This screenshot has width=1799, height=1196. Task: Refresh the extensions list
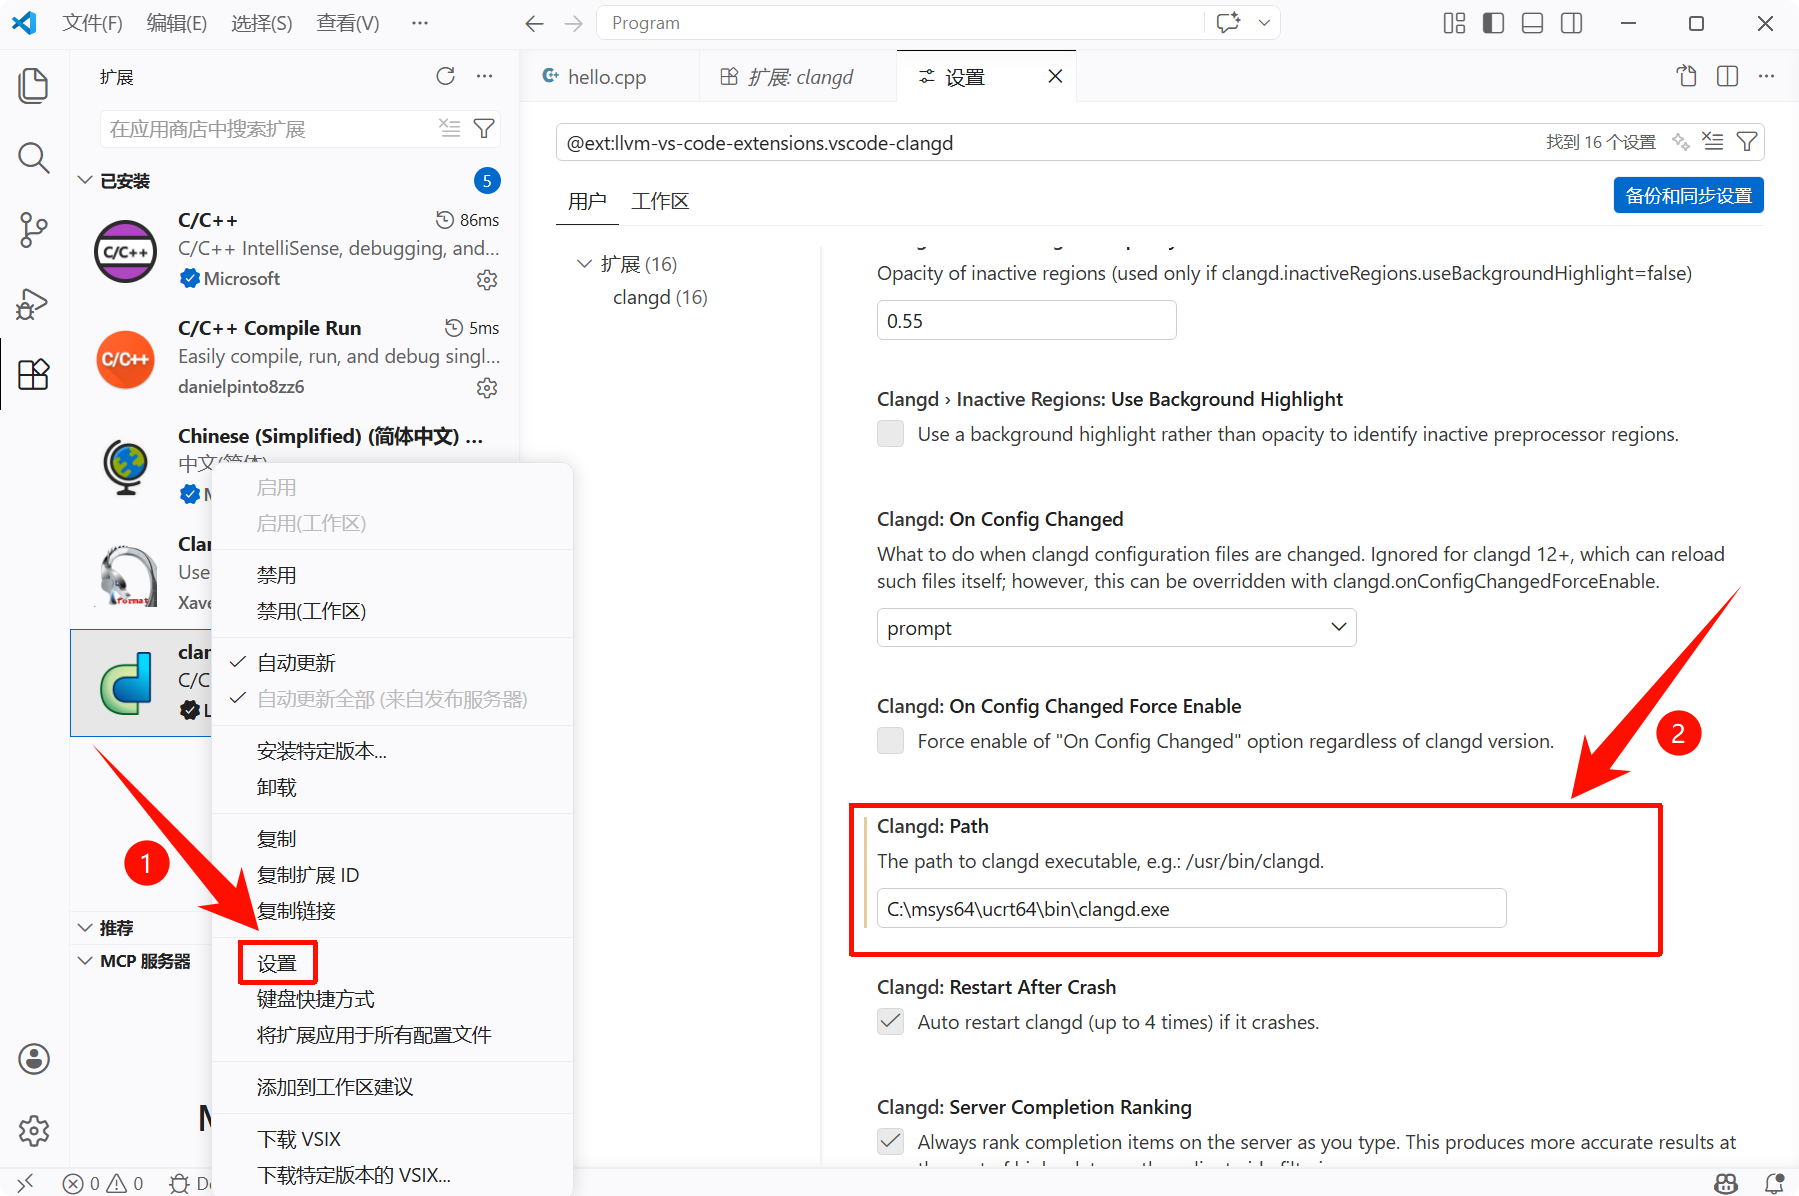(446, 77)
